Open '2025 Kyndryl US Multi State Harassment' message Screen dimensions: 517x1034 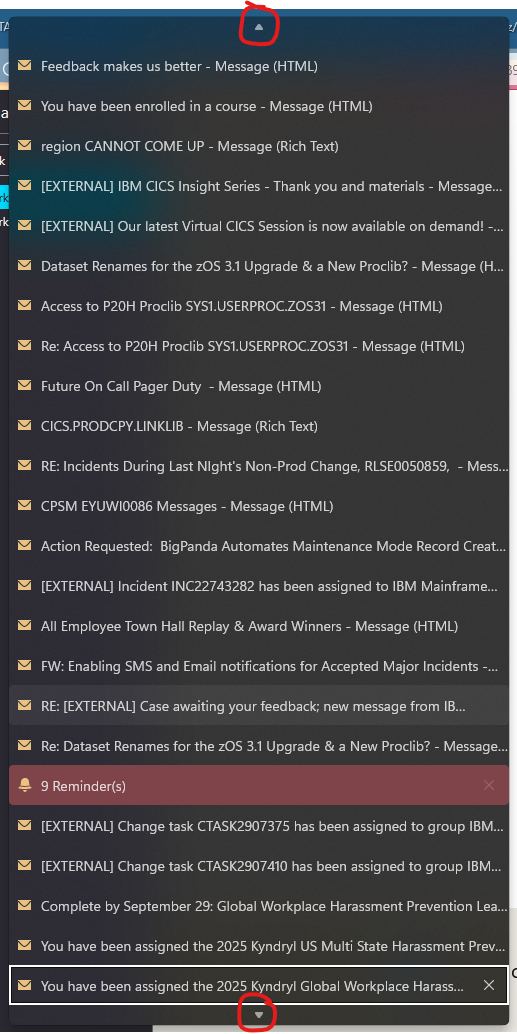[258, 946]
